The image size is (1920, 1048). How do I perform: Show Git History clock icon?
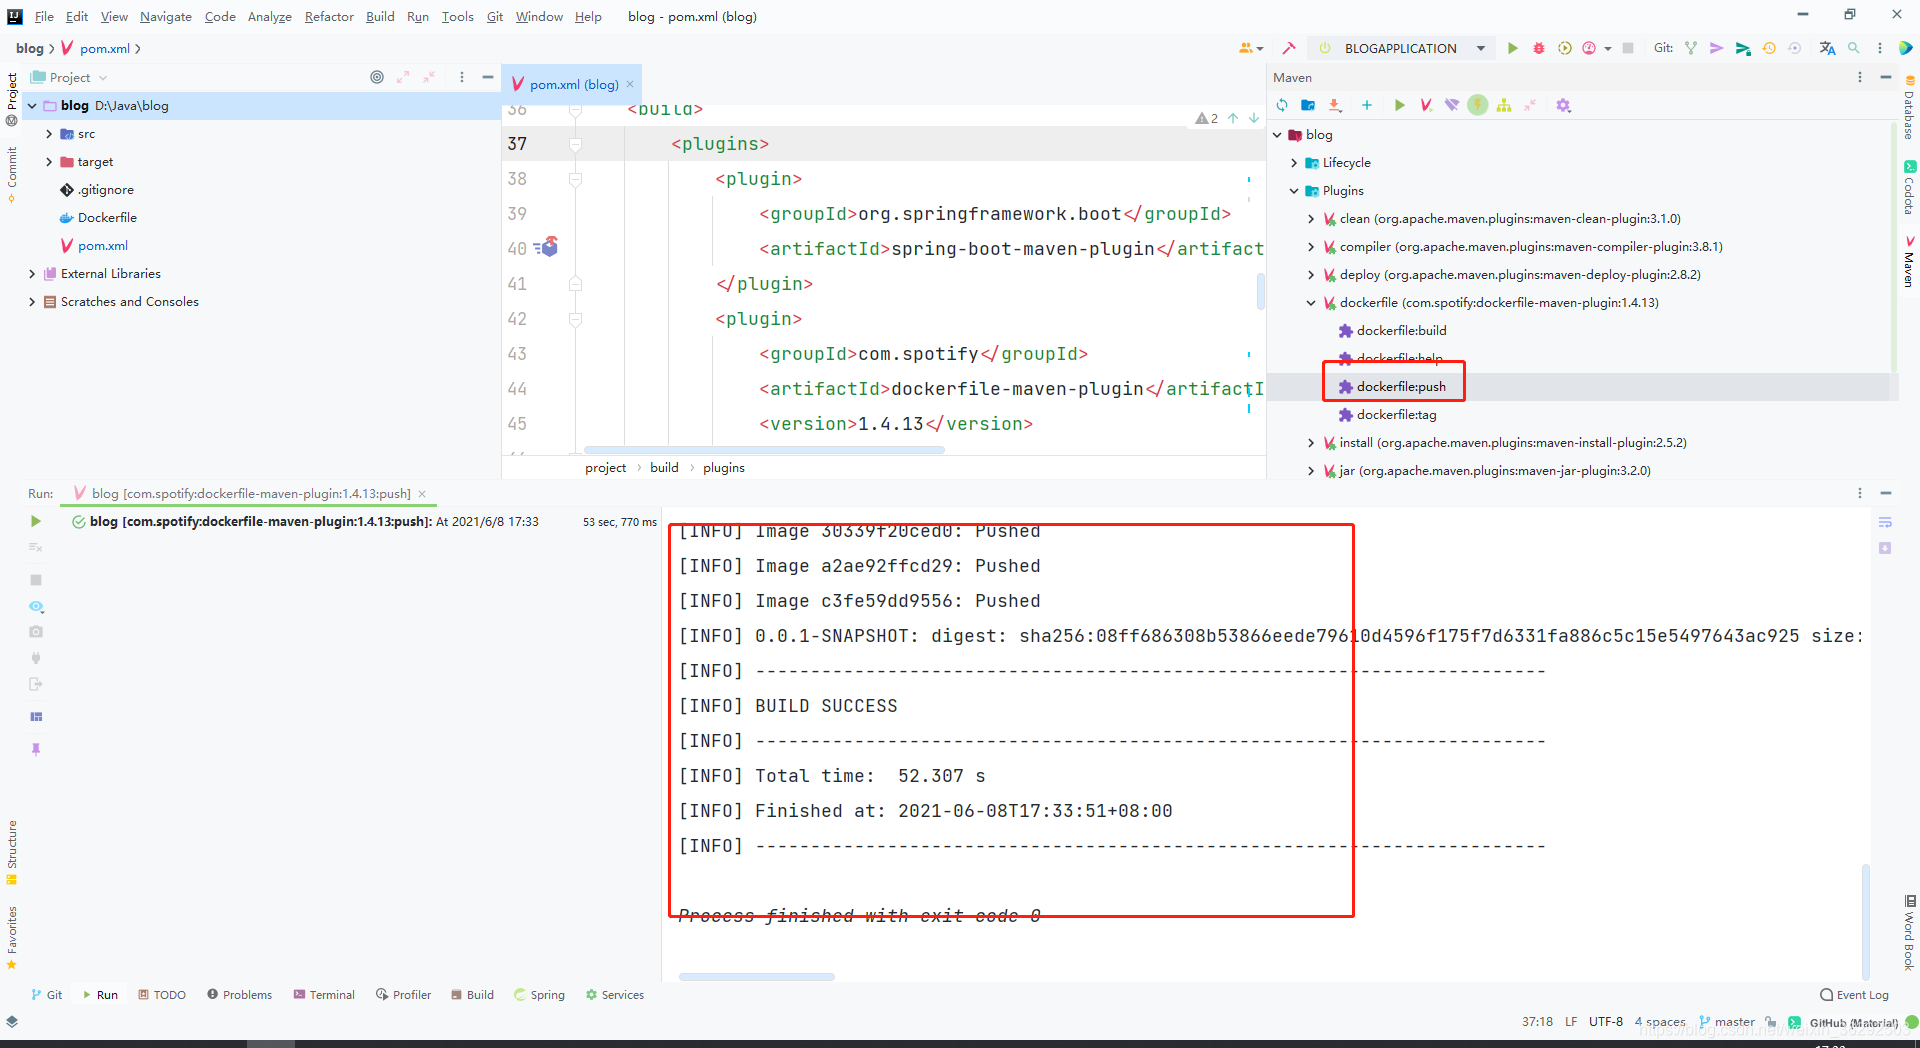pos(1769,48)
